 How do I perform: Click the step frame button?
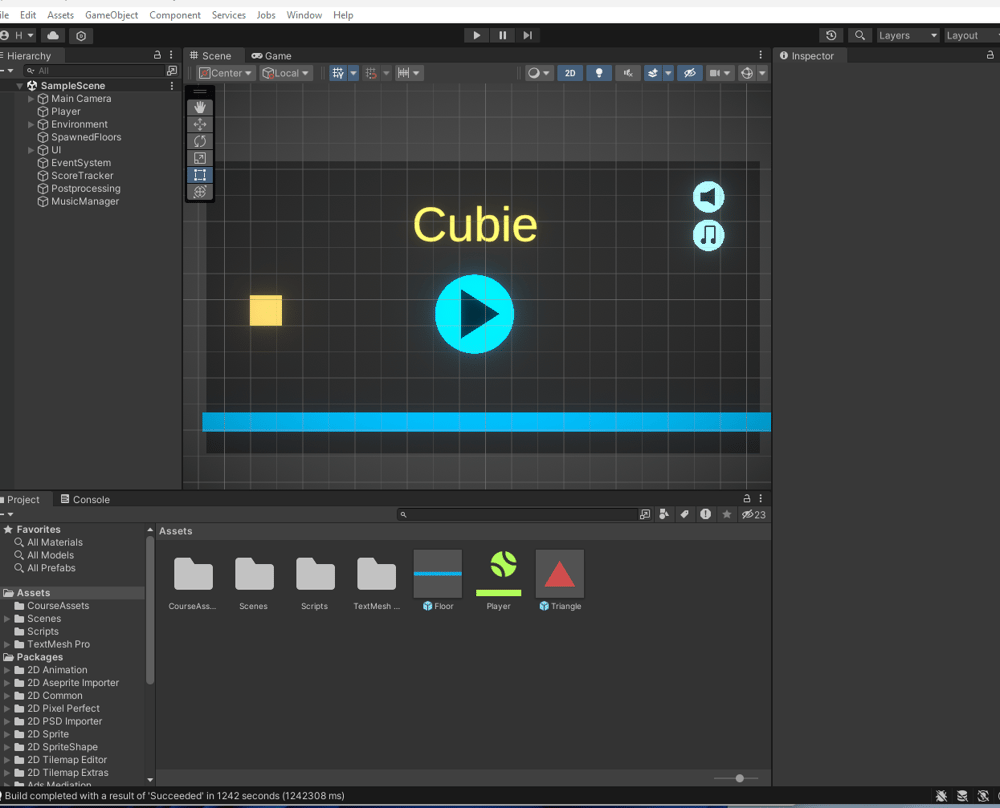click(x=527, y=36)
